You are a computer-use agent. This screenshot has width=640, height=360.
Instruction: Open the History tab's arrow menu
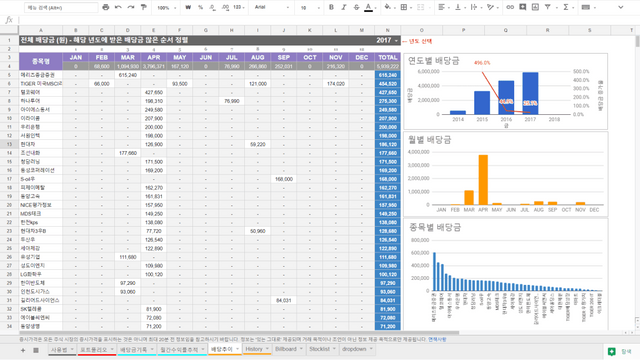tap(267, 349)
